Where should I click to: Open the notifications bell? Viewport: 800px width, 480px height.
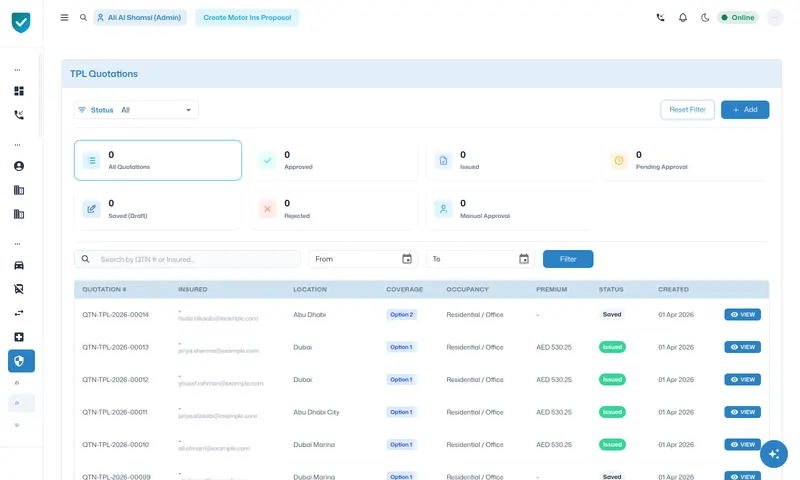coord(683,17)
